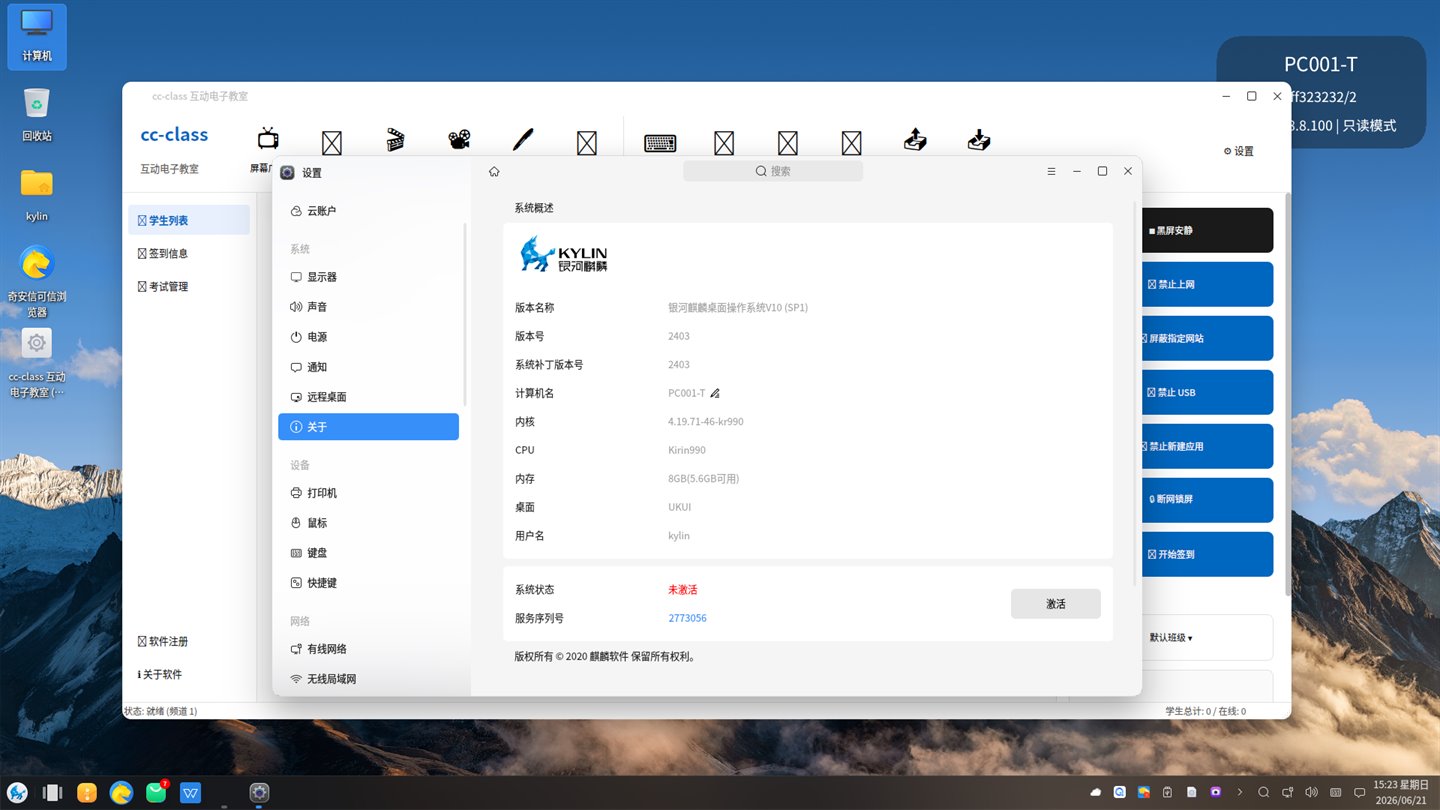Click the 黑屏安静 button in cc-class
The height and width of the screenshot is (810, 1440).
[x=1207, y=230]
